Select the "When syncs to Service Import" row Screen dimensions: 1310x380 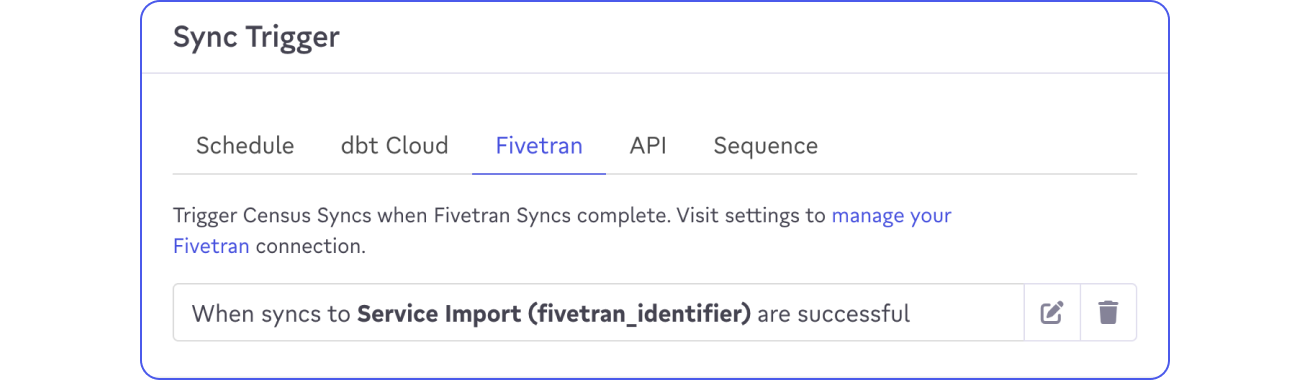point(598,313)
